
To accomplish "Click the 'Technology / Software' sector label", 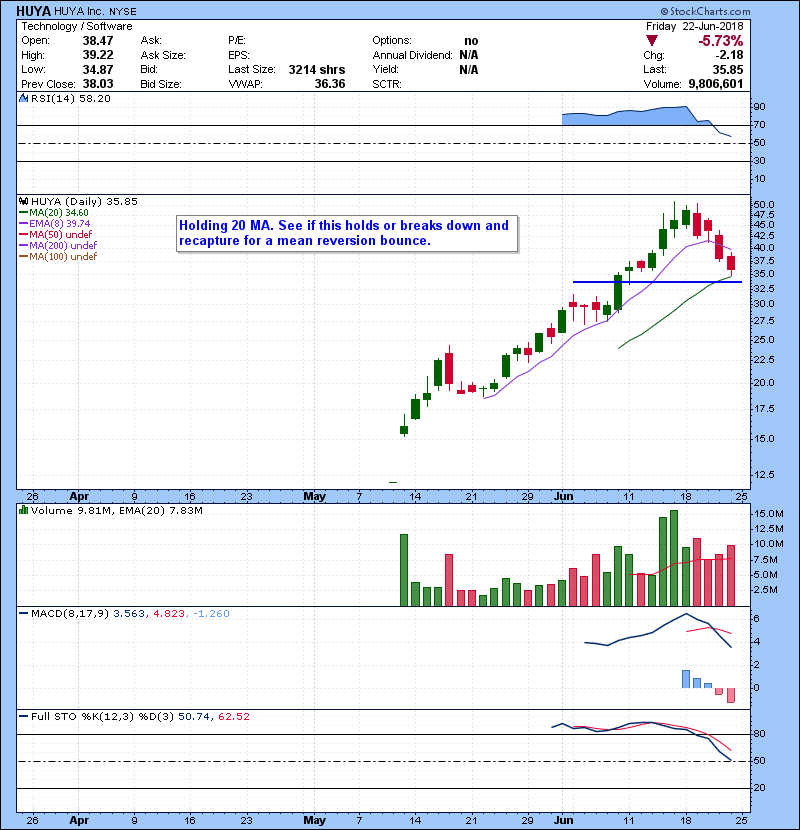I will (x=77, y=26).
